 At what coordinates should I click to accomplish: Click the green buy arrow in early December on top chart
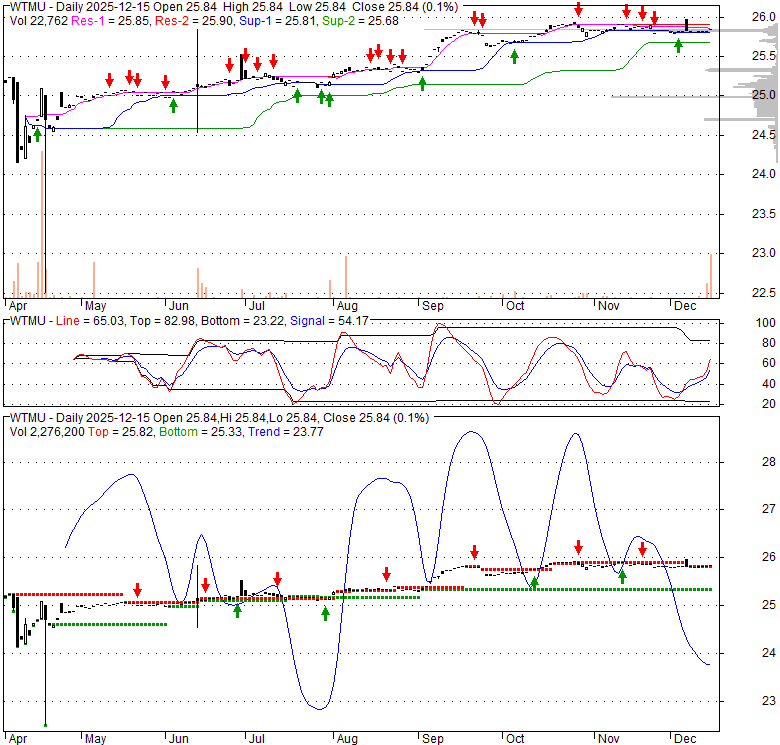(x=678, y=45)
